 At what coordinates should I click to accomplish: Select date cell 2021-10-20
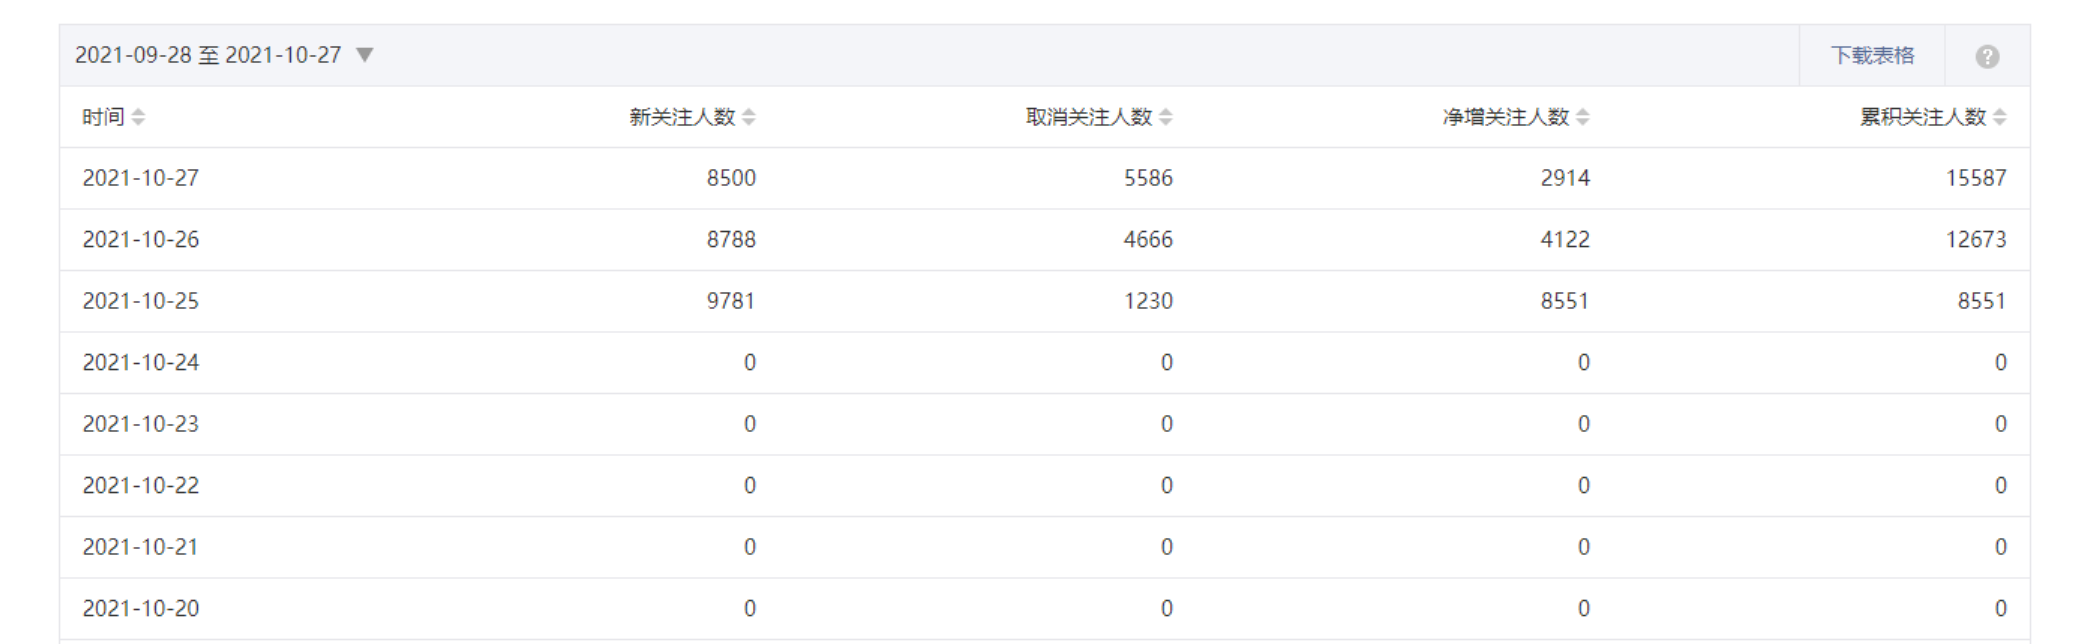click(x=141, y=609)
